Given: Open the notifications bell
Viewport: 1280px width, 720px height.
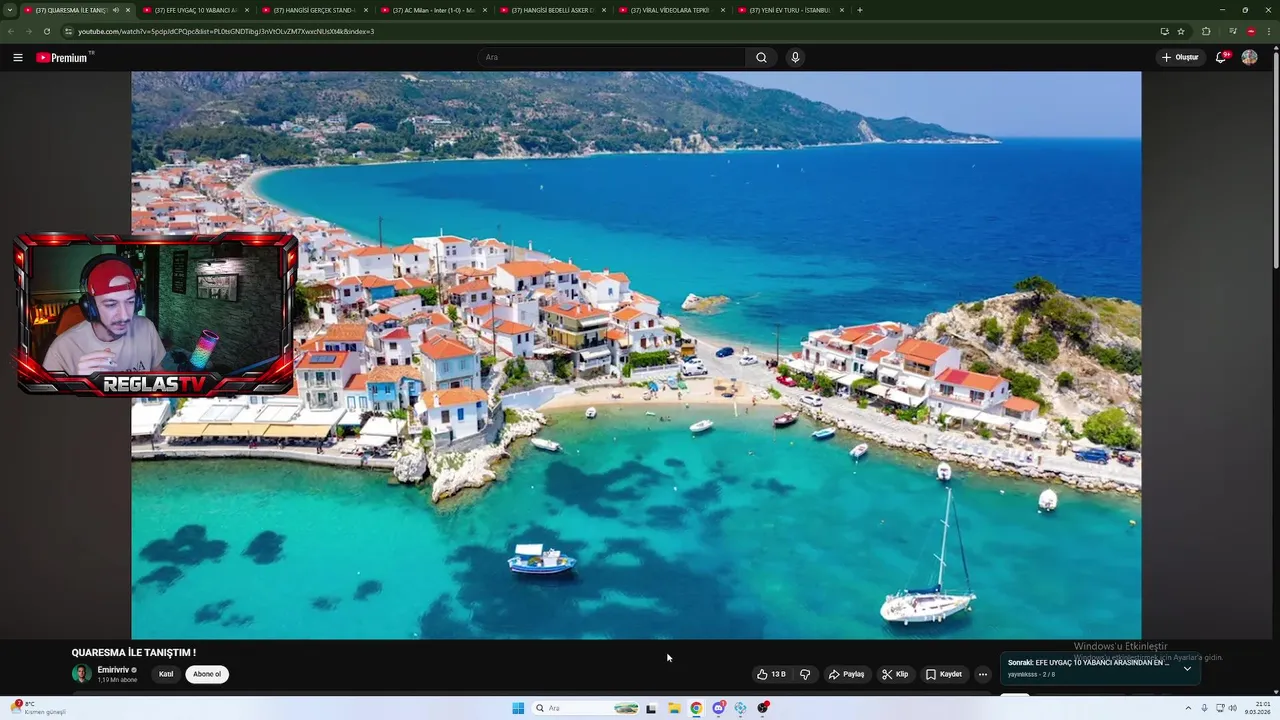Looking at the screenshot, I should point(1221,57).
